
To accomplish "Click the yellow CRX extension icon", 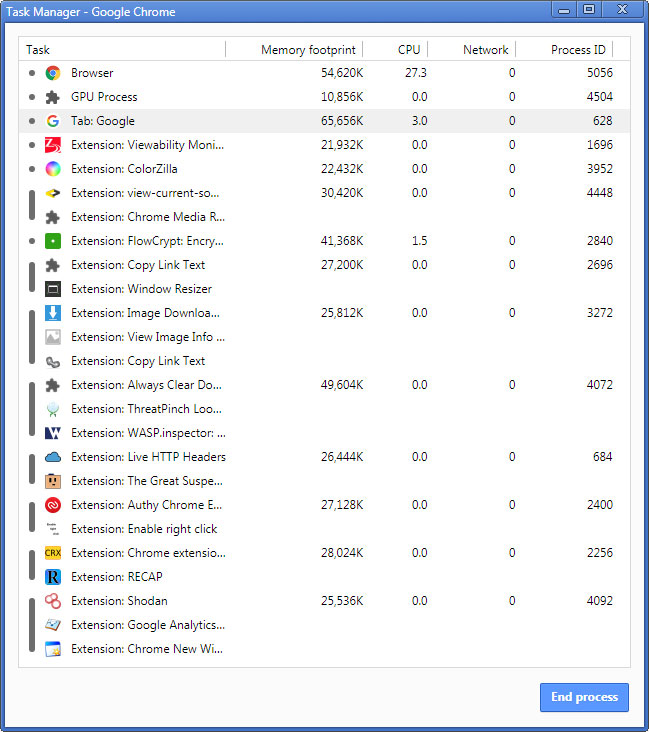I will coord(53,553).
